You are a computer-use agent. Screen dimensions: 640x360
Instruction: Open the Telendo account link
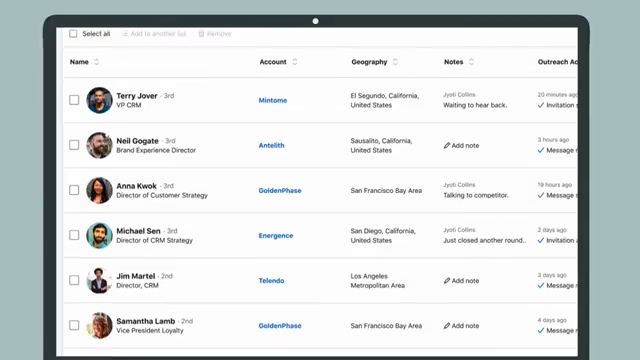tap(271, 281)
